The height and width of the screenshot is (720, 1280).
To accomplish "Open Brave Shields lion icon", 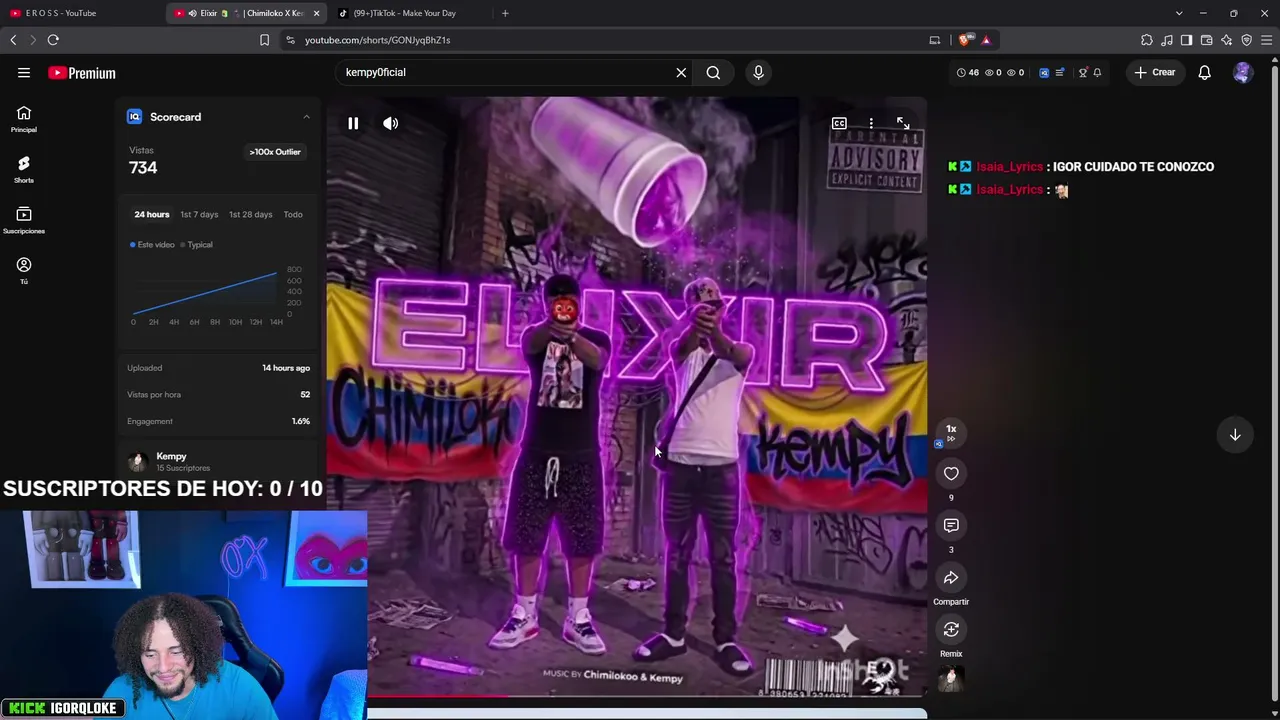I will point(964,40).
